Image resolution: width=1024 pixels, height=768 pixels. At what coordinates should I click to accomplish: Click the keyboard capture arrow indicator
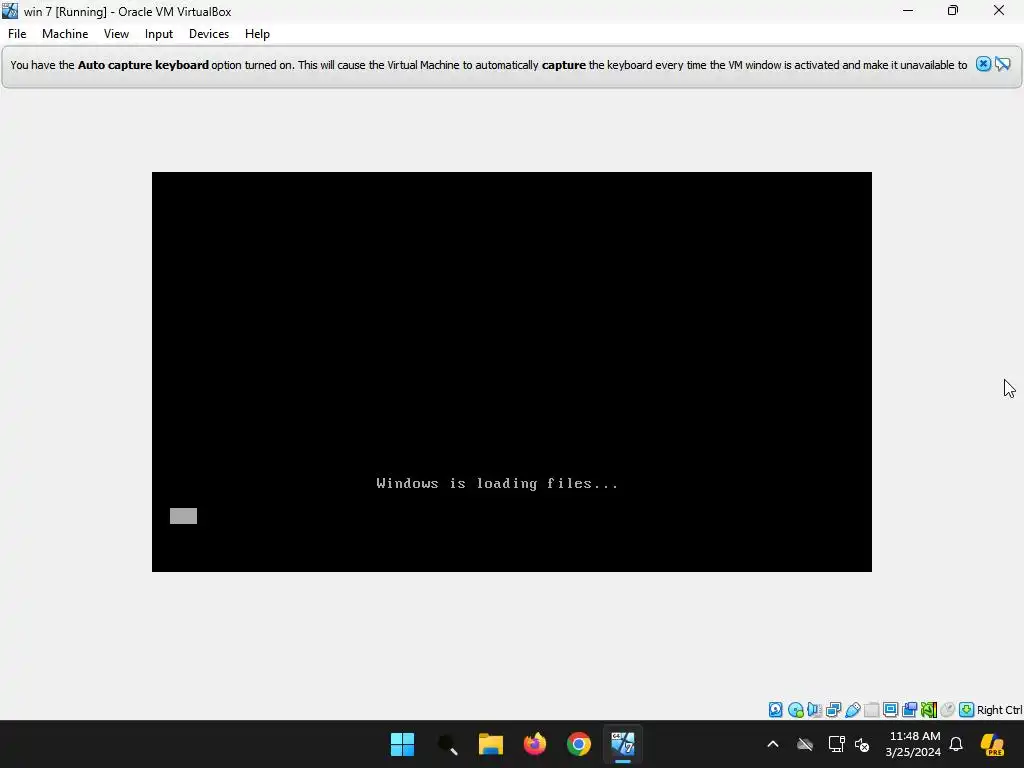click(967, 710)
